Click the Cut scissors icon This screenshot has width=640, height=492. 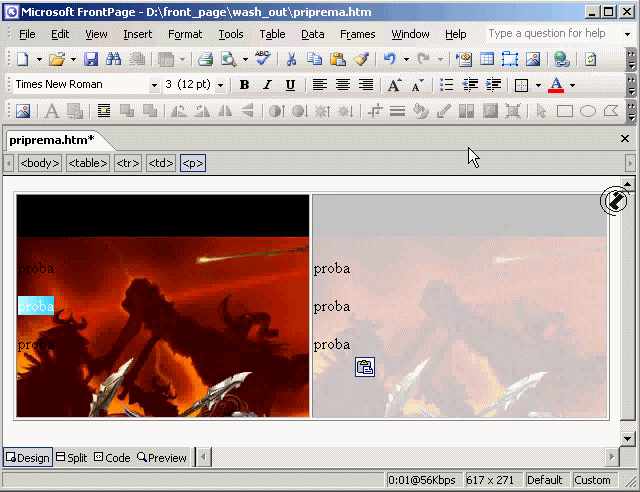coord(291,60)
